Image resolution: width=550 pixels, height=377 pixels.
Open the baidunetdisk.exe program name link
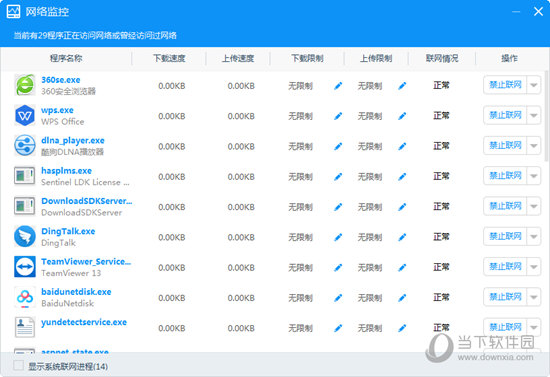tap(76, 292)
